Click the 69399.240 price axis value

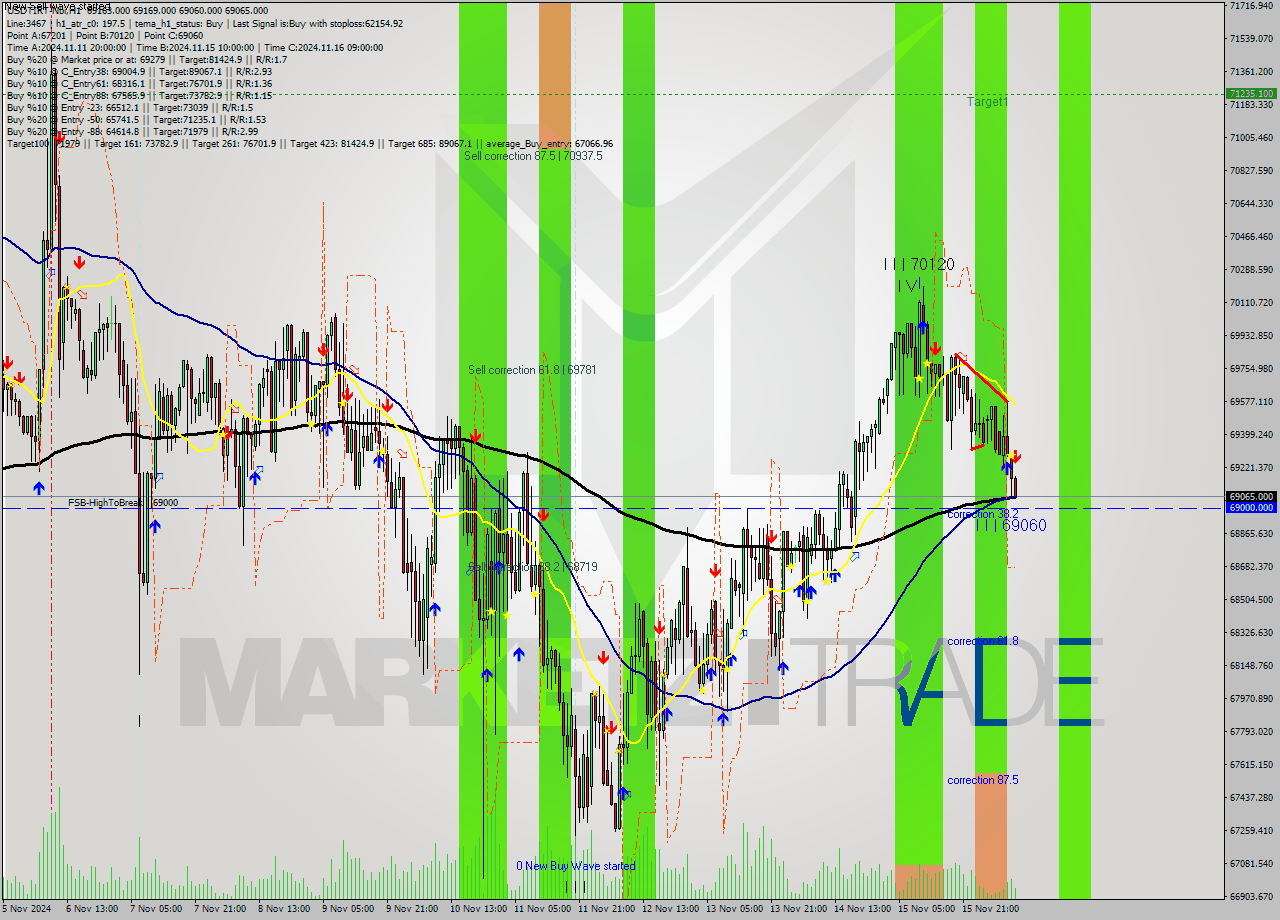point(1251,434)
